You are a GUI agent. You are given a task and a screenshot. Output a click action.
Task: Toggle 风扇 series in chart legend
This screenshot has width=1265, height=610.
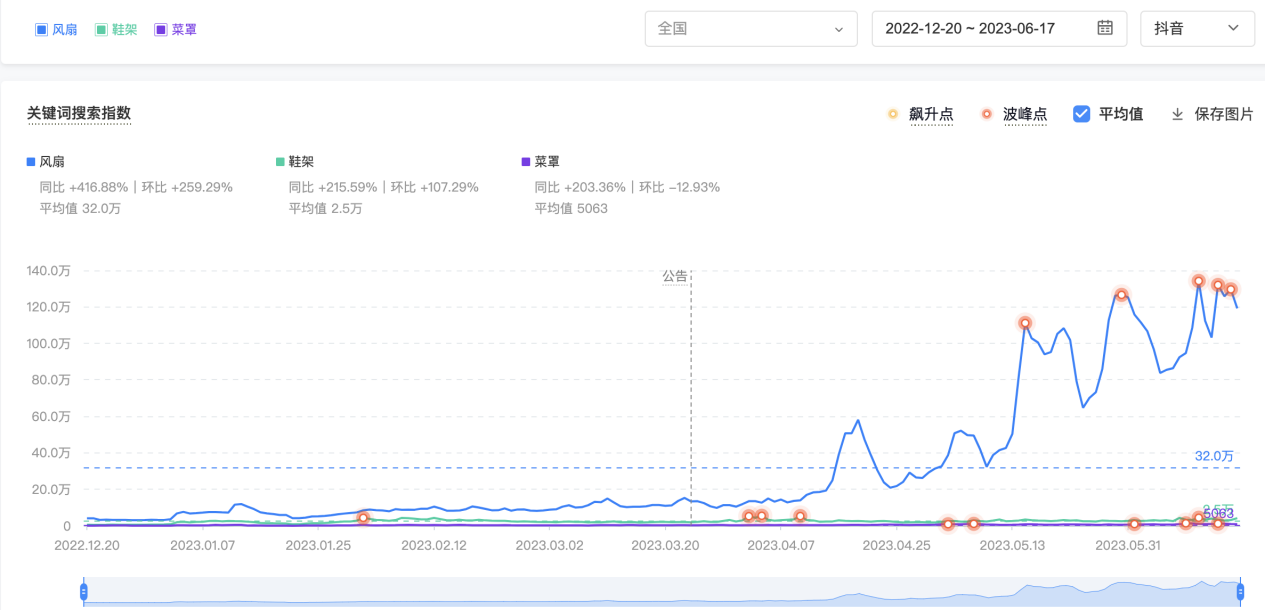52,161
